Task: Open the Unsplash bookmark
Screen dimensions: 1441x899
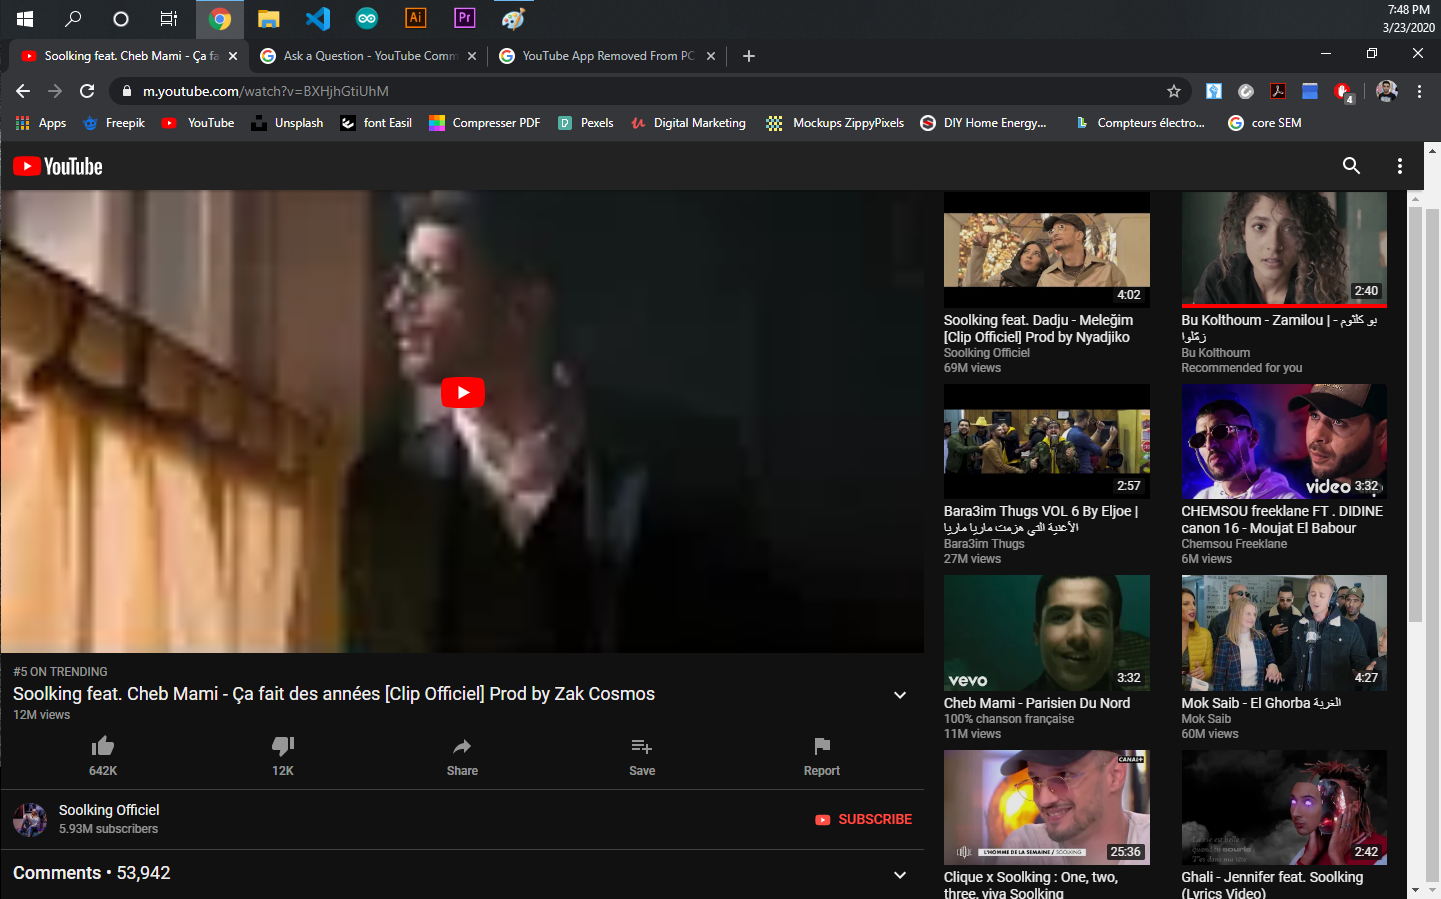Action: tap(287, 123)
